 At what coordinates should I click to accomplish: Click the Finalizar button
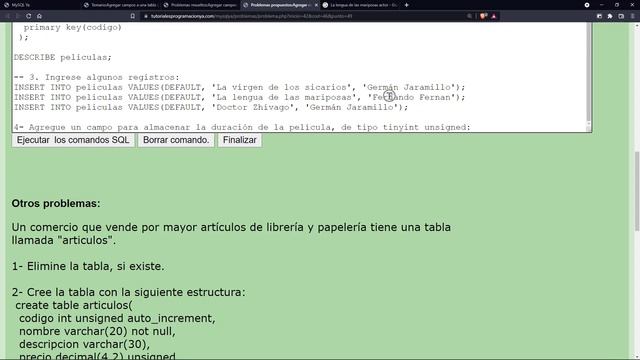pyautogui.click(x=240, y=140)
